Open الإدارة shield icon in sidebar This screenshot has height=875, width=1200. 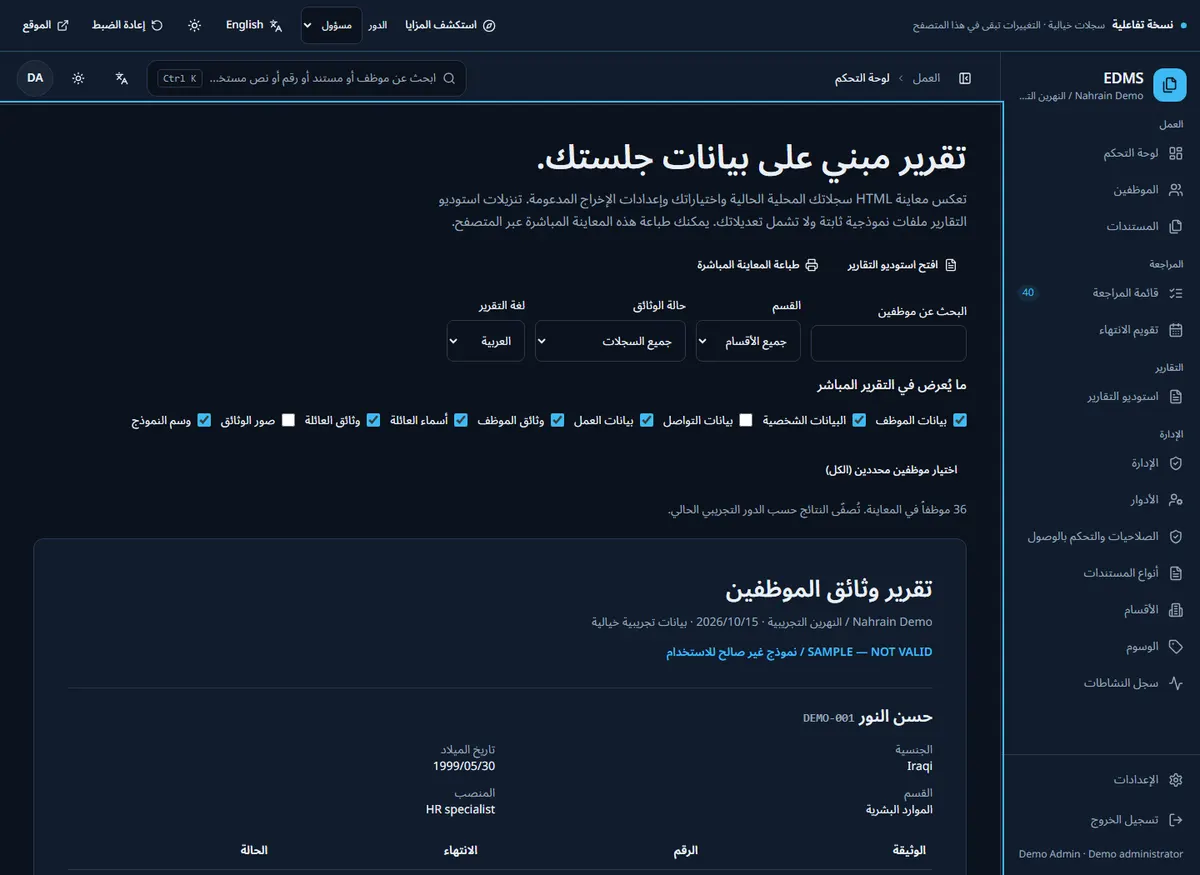[x=1176, y=463]
